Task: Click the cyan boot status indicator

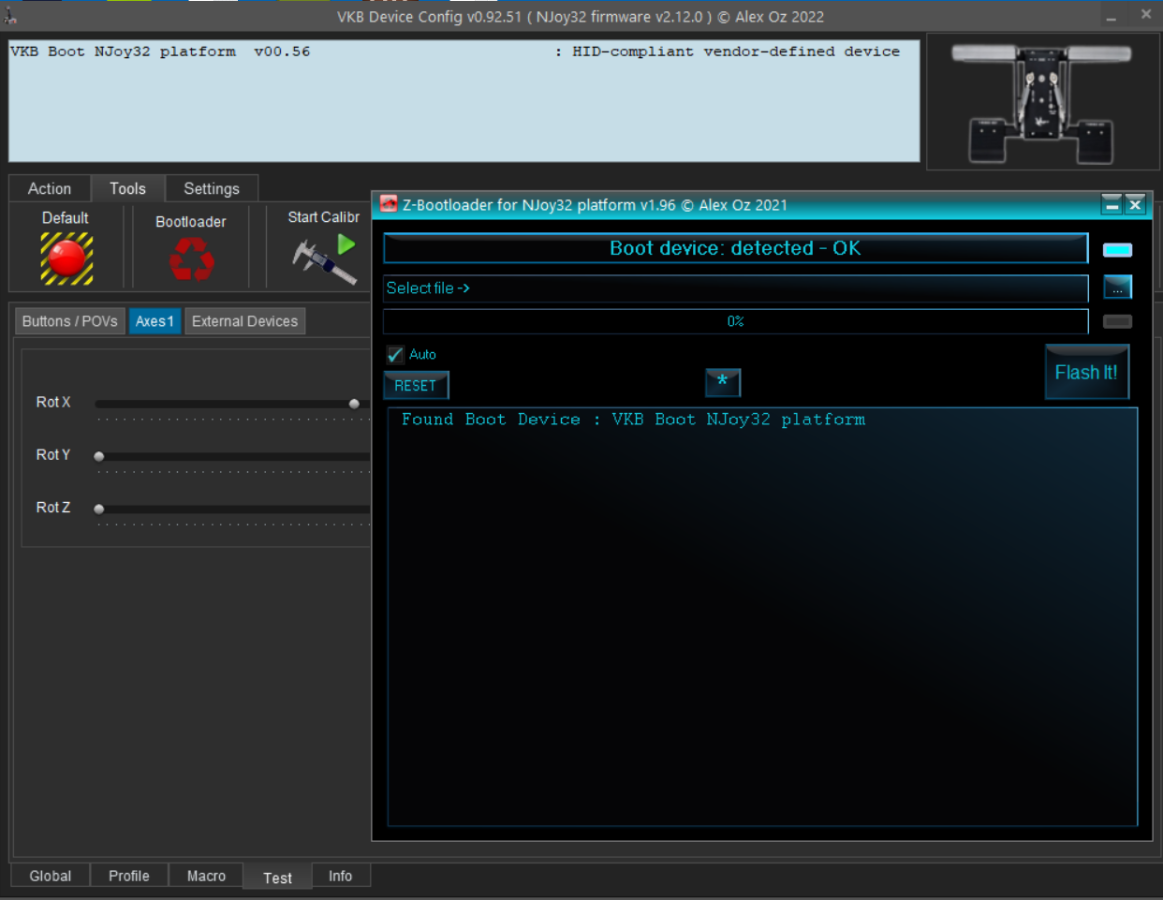Action: click(1117, 250)
